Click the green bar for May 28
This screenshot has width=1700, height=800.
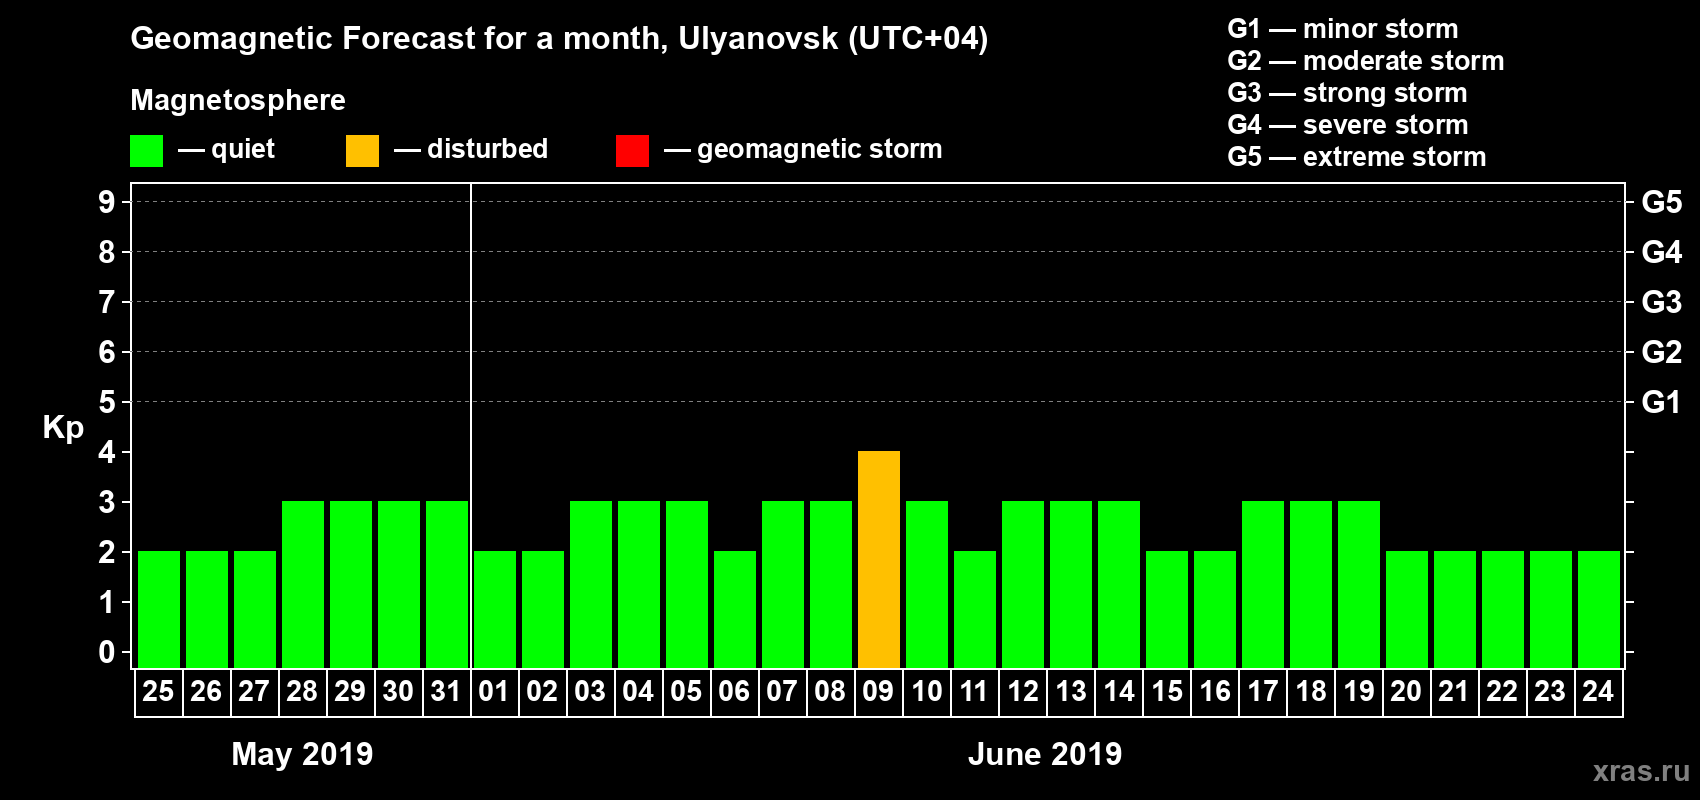pos(303,584)
